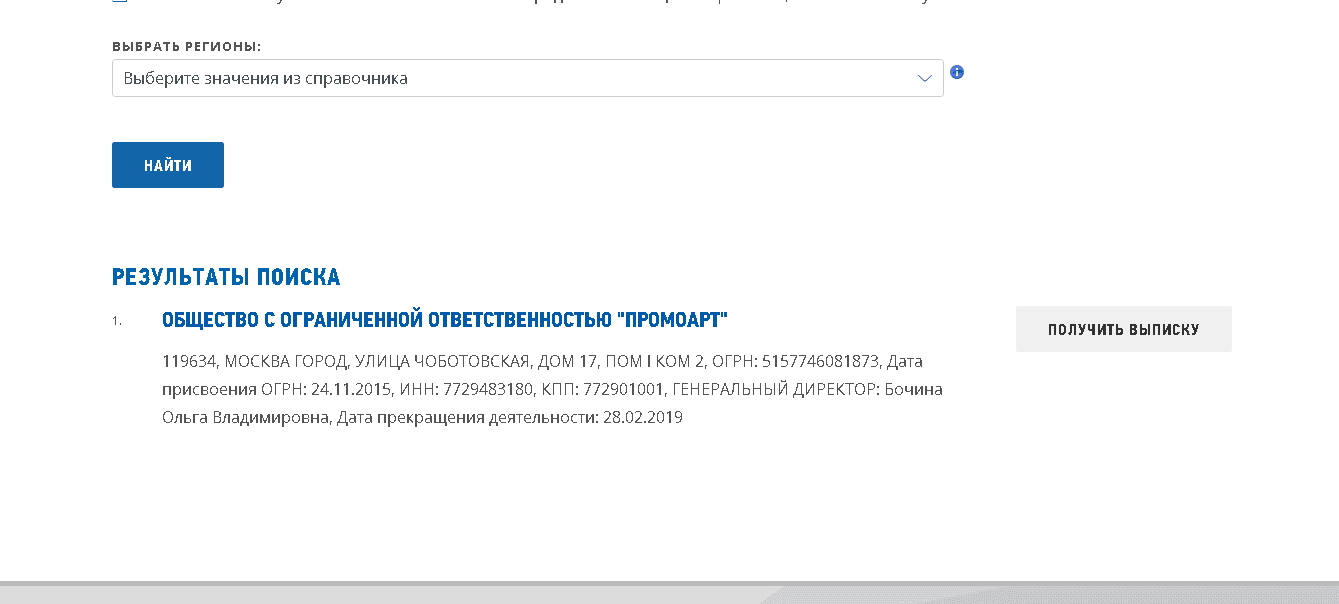Toggle the partially visible checkbox at top
The image size is (1339, 604).
coord(120,2)
